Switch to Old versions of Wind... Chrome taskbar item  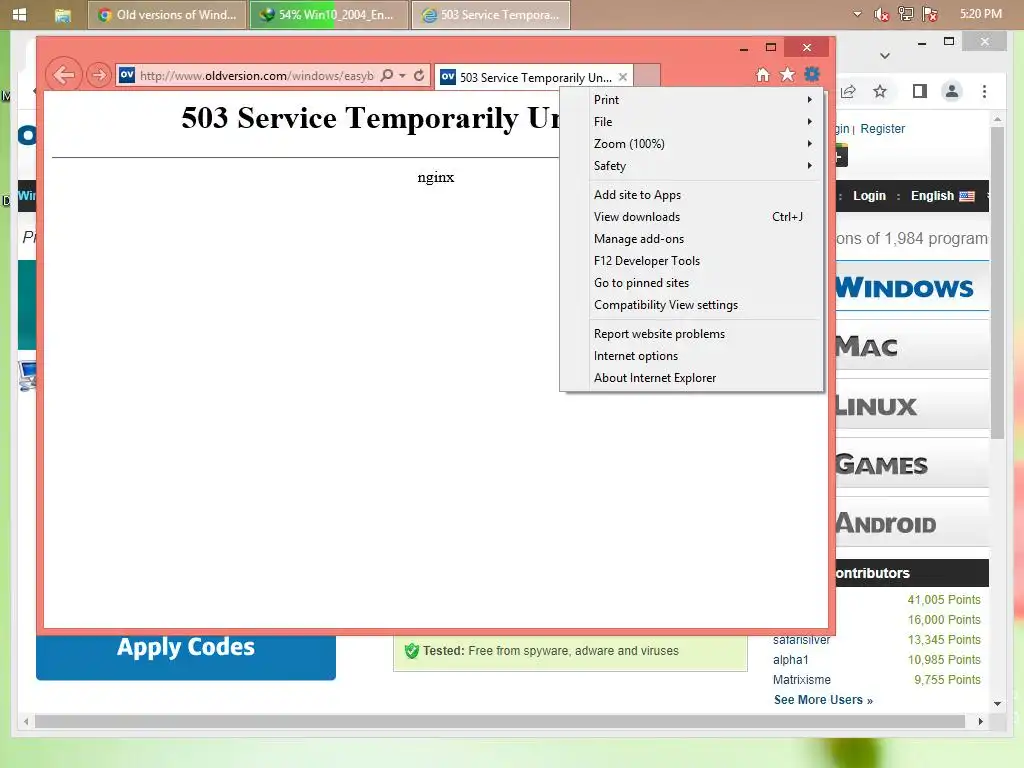(167, 14)
